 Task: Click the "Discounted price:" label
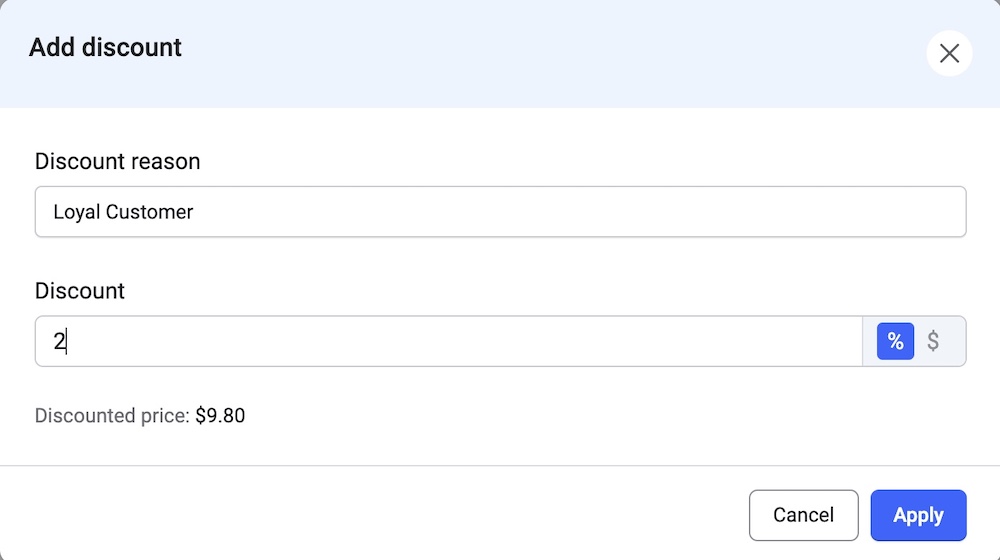pos(112,415)
